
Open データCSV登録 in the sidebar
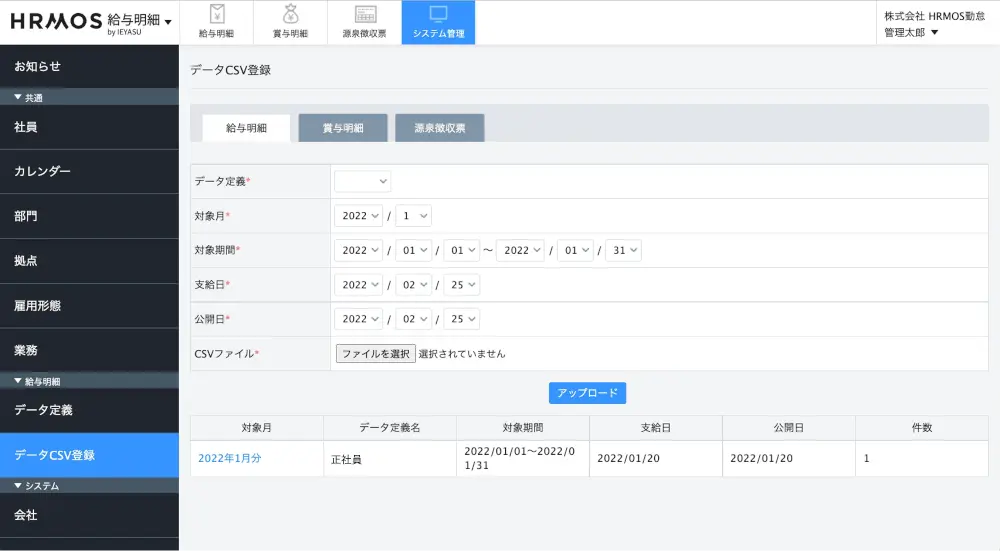[x=89, y=455]
